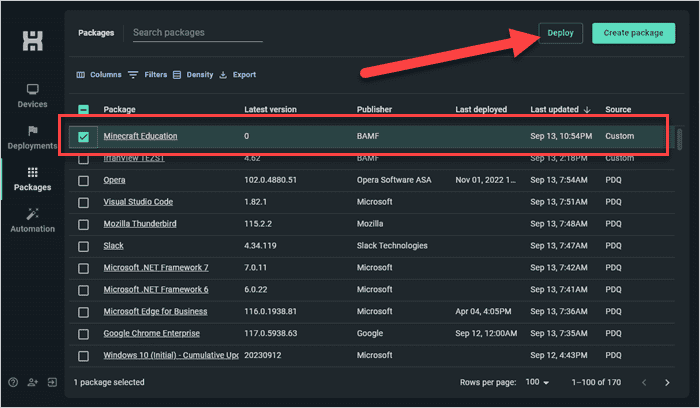Open the Deployments flag icon
Image resolution: width=700 pixels, height=408 pixels.
point(33,131)
